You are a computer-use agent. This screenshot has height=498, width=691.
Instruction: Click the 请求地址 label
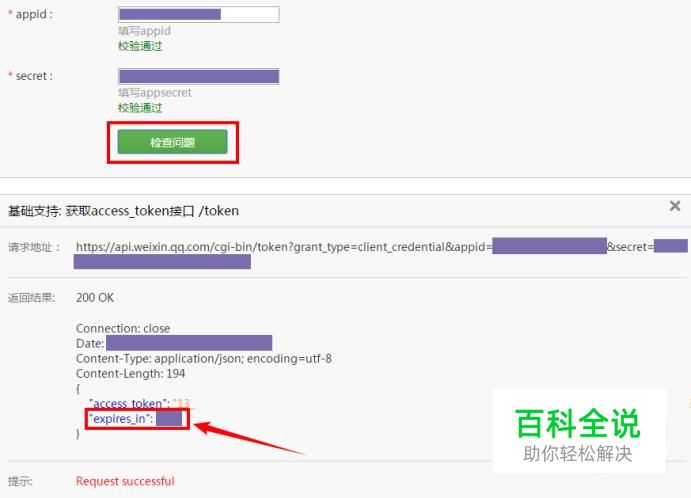click(33, 247)
